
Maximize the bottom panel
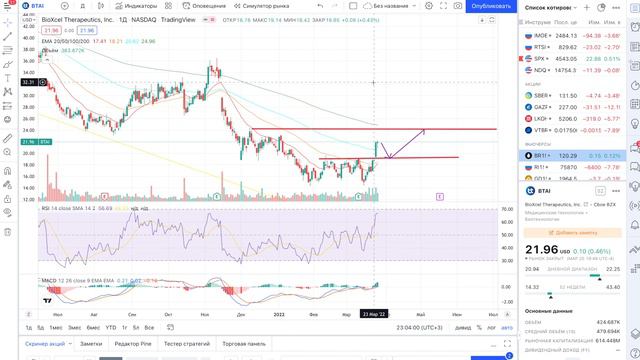pyautogui.click(x=507, y=344)
